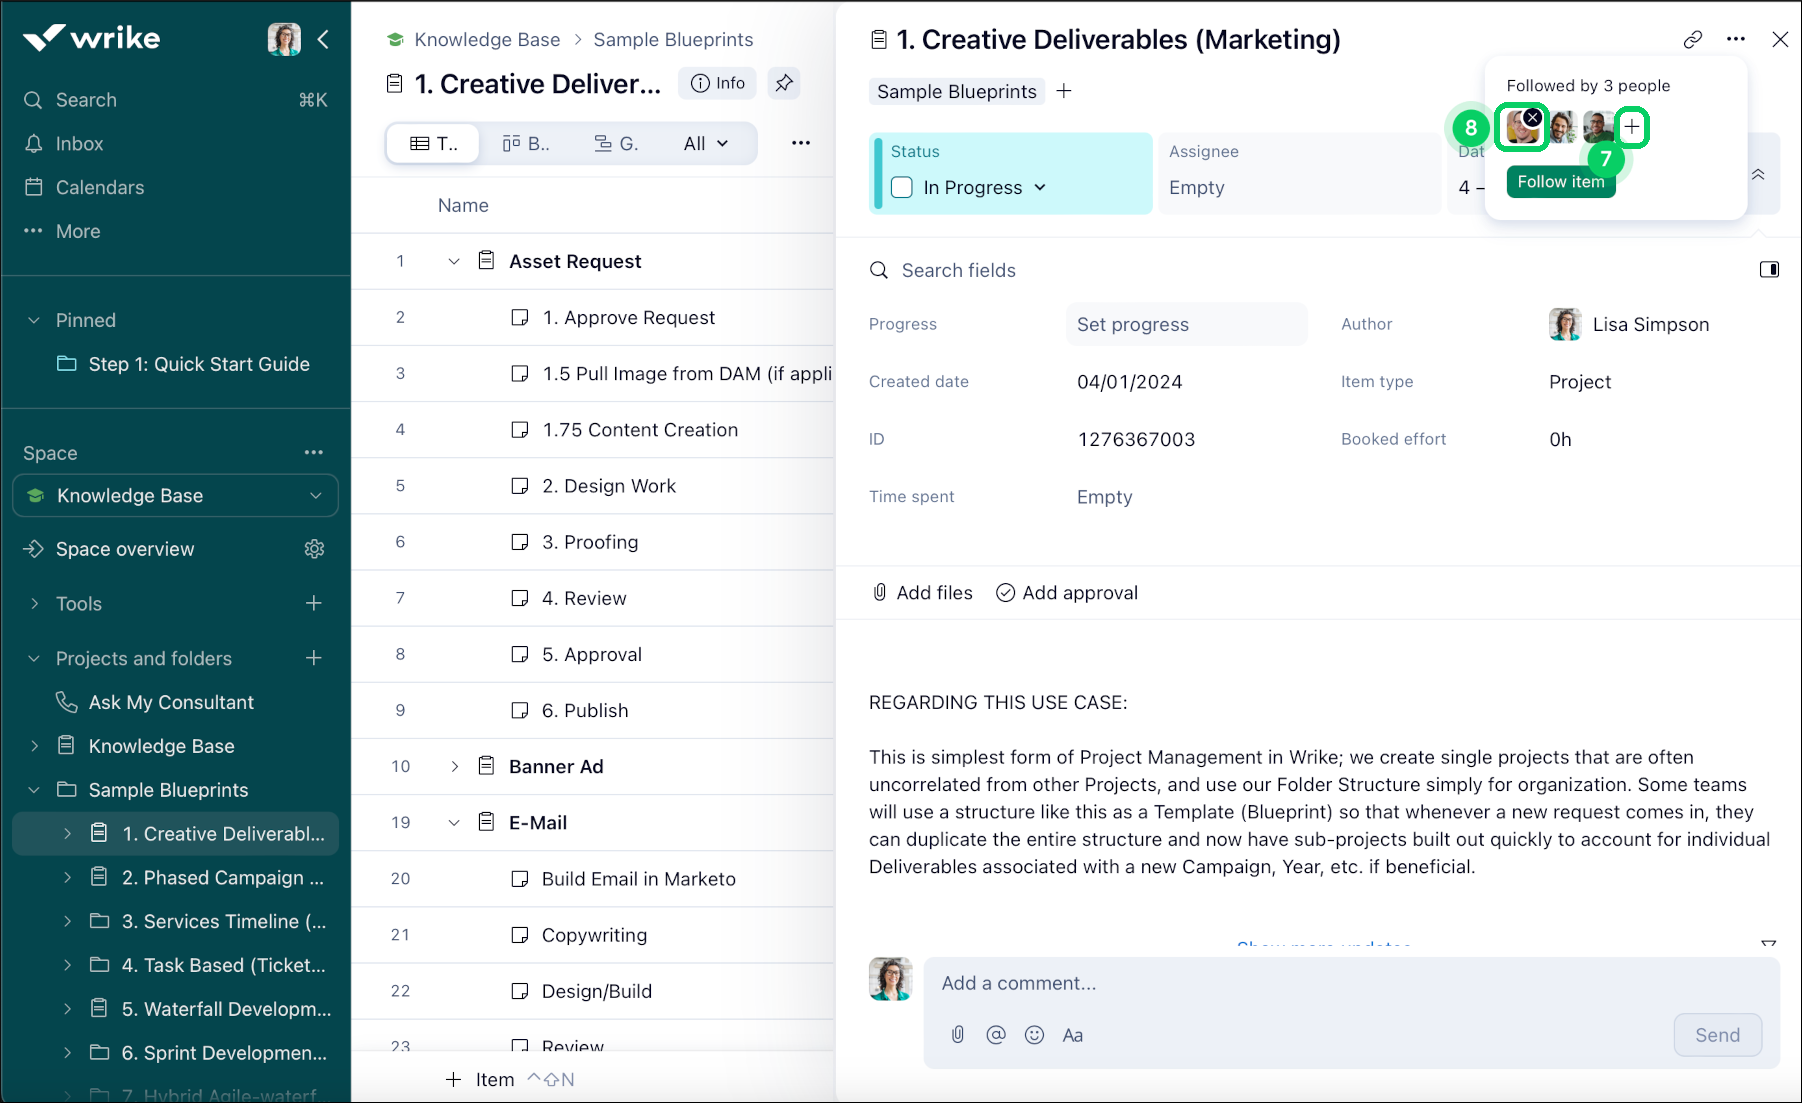This screenshot has width=1802, height=1103.
Task: Expand the Tools section in sidebar
Action: tap(33, 603)
